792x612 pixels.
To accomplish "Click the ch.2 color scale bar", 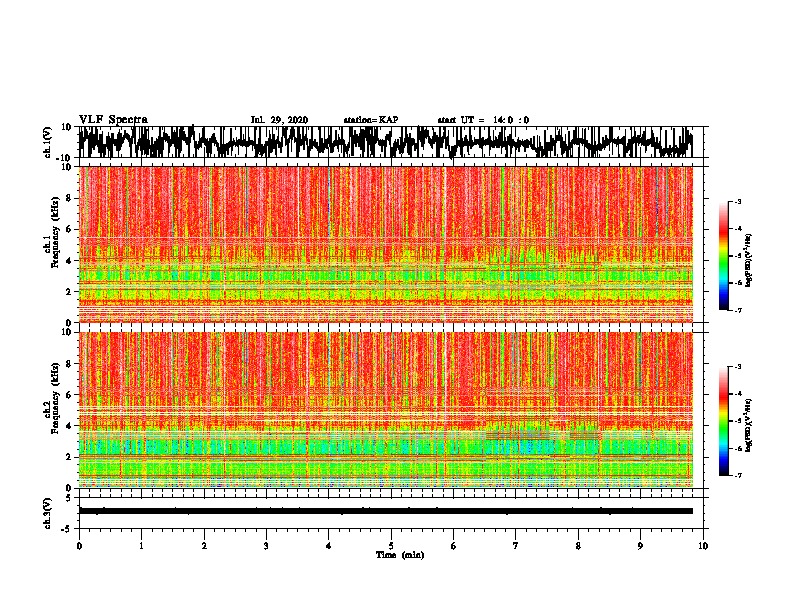I will click(724, 421).
